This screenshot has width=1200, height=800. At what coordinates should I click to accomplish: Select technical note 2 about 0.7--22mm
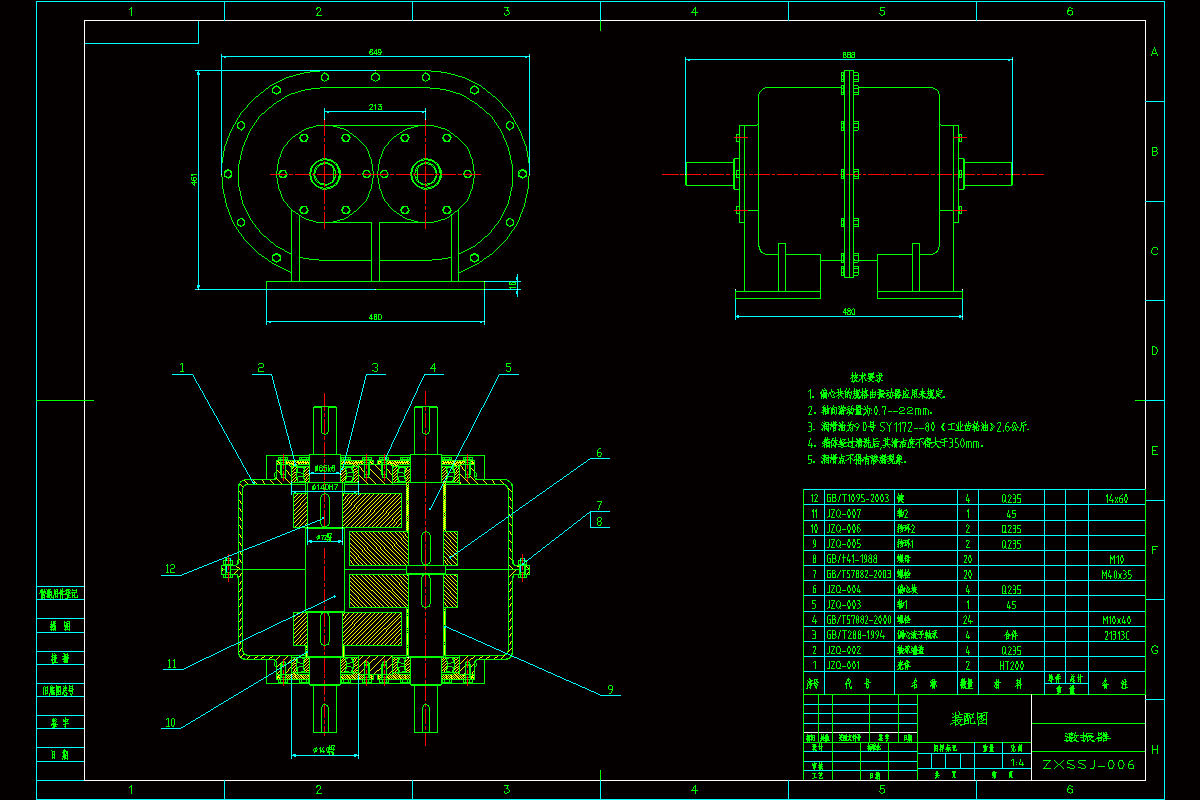click(x=871, y=410)
